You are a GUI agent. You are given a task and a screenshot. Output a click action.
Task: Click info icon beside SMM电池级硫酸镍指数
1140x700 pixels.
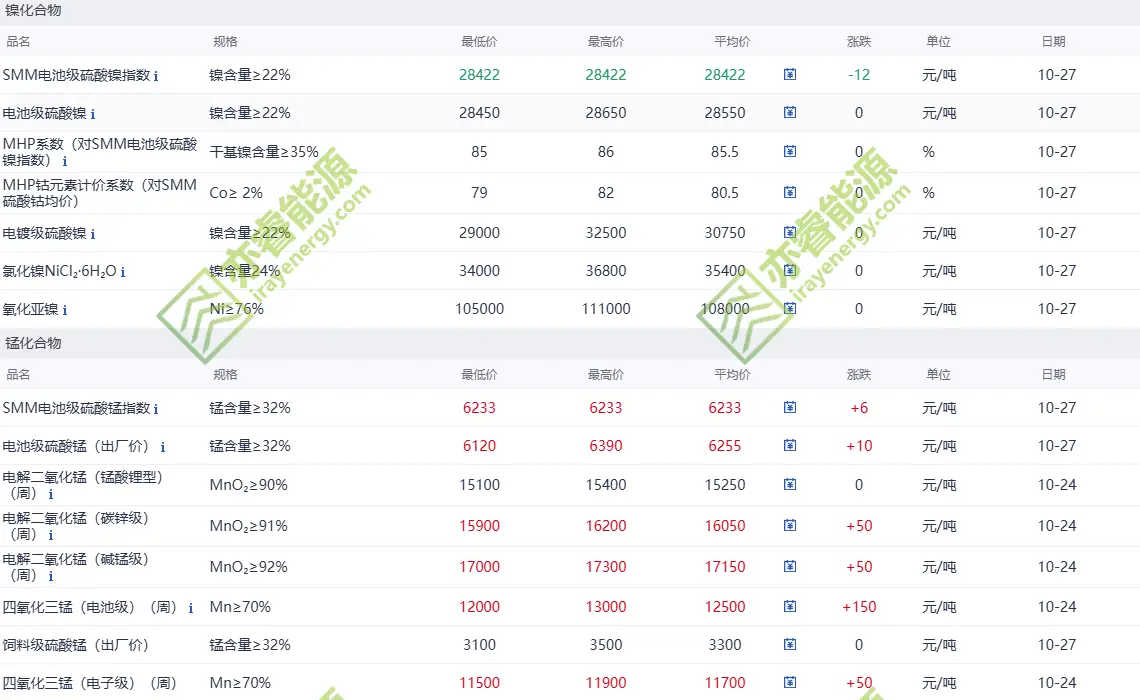click(156, 76)
